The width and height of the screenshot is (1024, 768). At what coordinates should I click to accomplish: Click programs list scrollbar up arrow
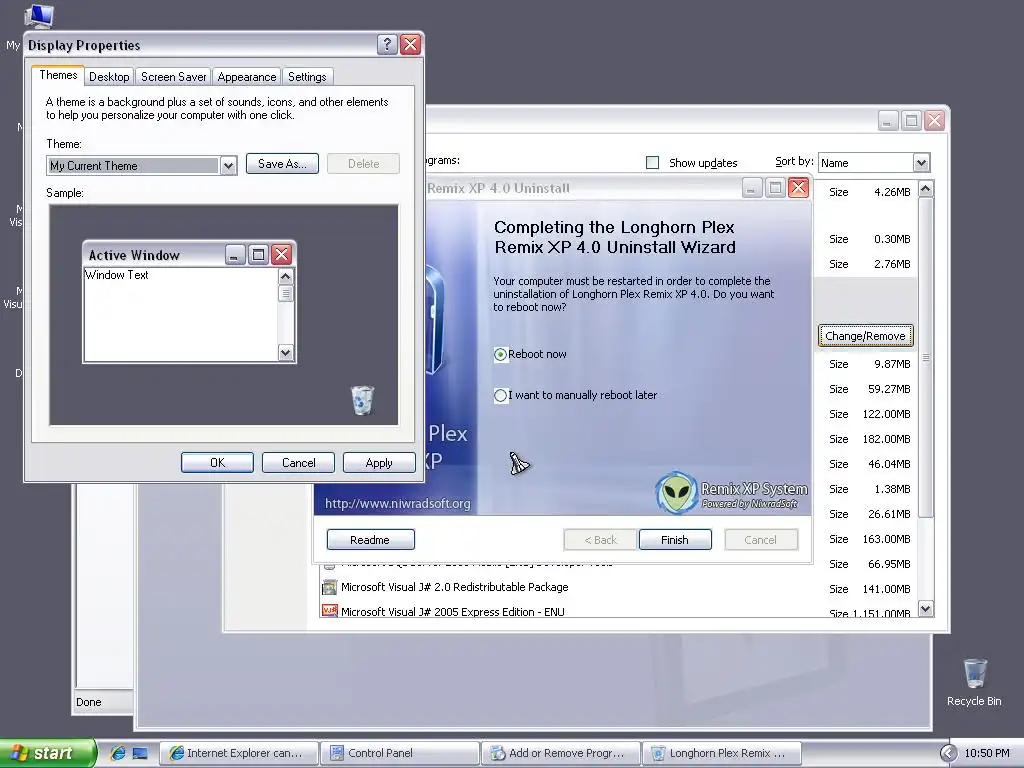925,189
